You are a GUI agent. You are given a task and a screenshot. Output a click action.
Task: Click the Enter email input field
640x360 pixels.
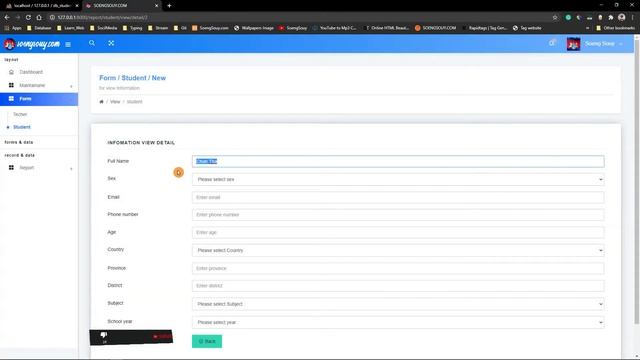pyautogui.click(x=398, y=197)
